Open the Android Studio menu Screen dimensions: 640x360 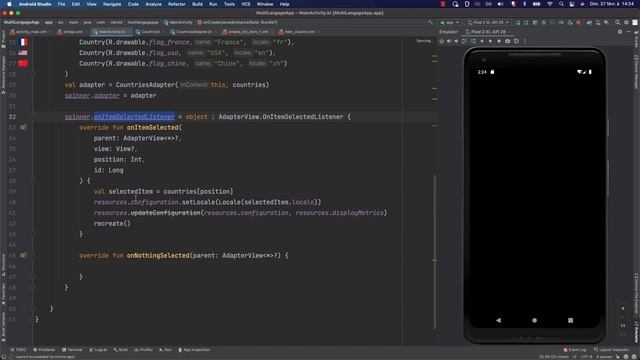(x=35, y=4)
